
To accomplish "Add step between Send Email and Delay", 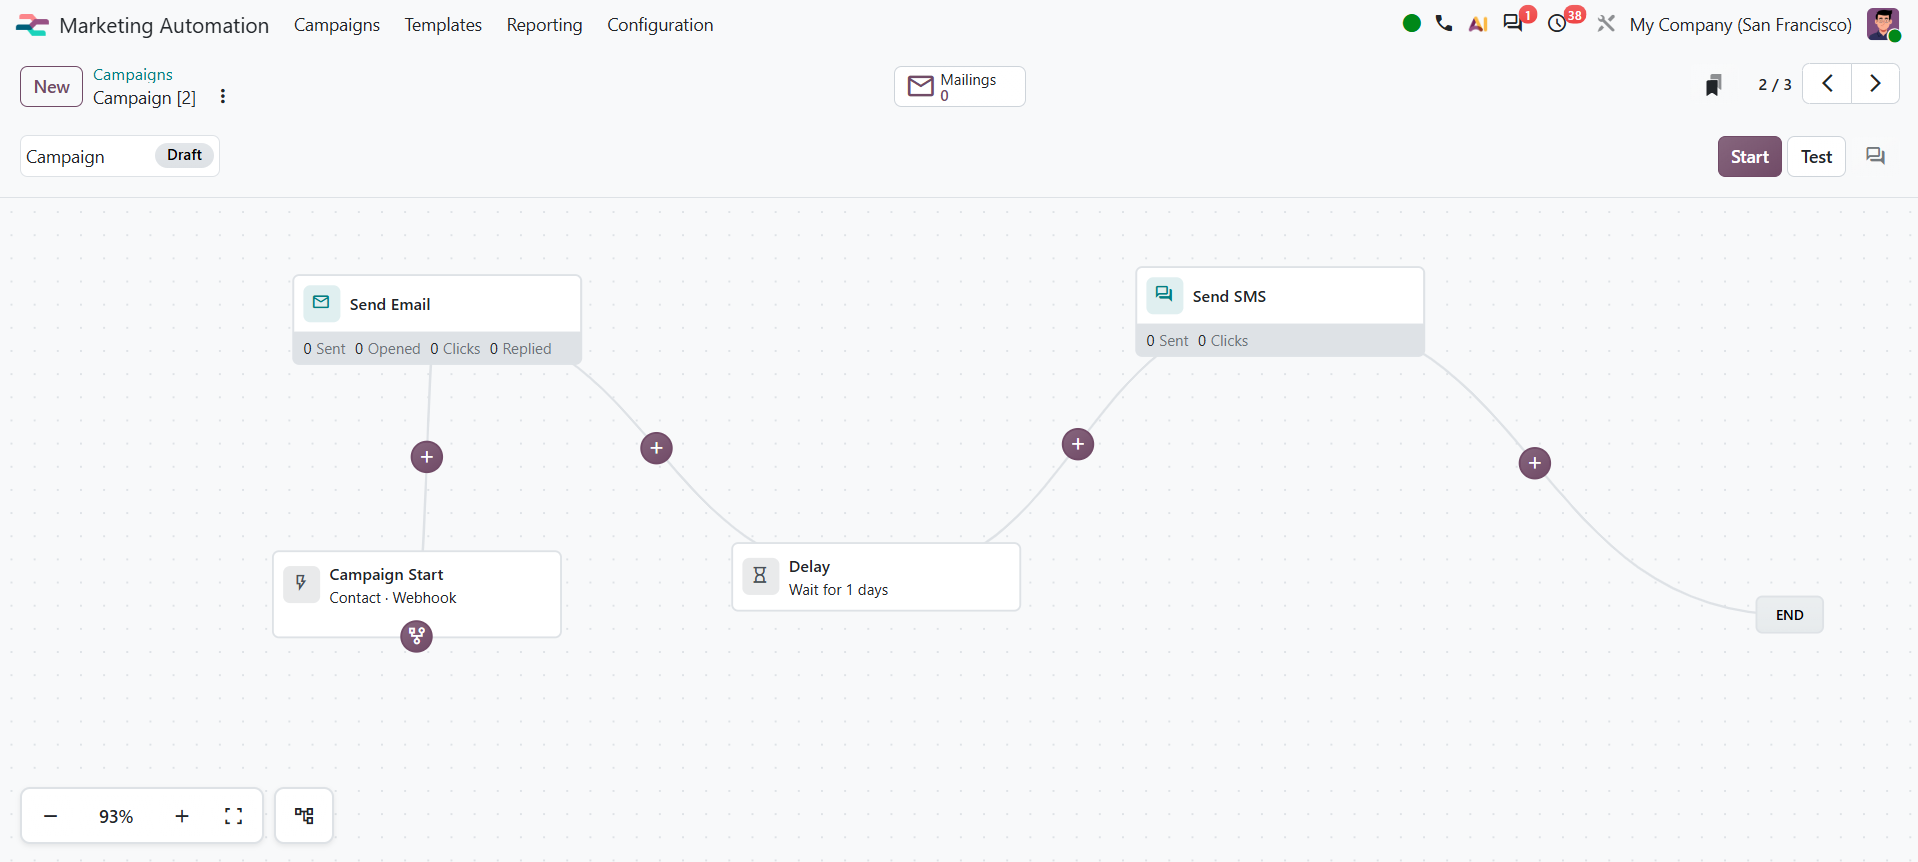I will pyautogui.click(x=656, y=448).
